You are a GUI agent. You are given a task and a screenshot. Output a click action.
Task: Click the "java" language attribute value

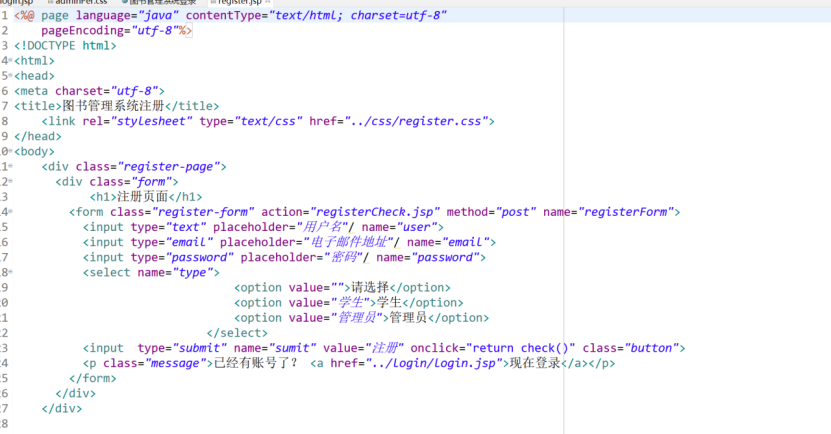158,15
